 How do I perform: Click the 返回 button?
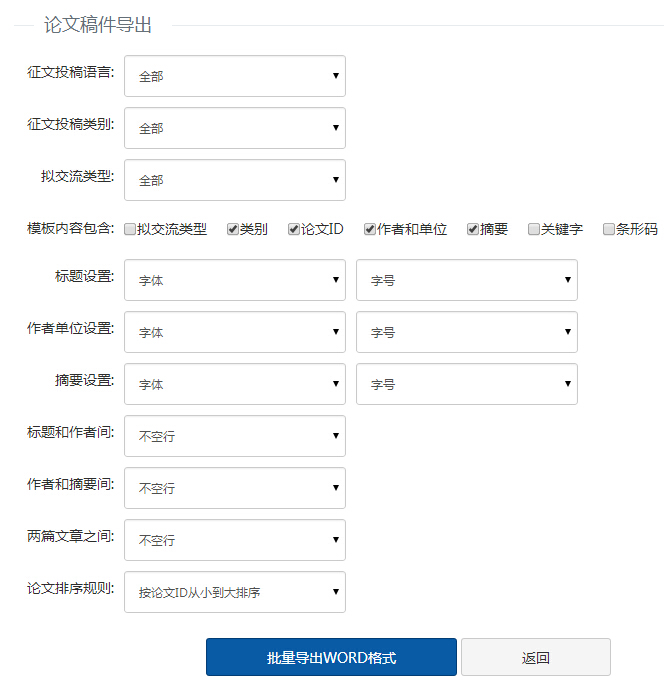(x=536, y=657)
